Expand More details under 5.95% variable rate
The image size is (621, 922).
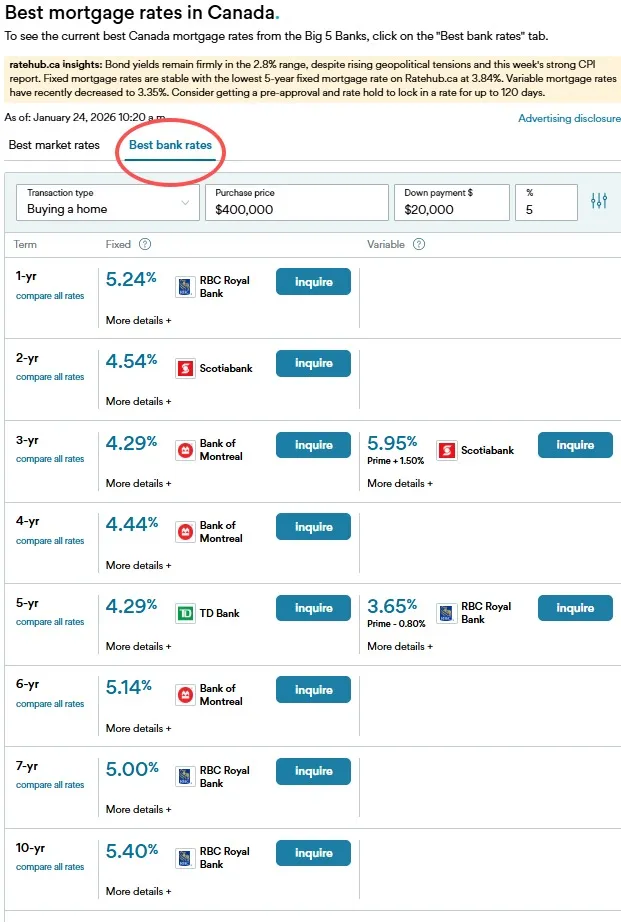(400, 483)
